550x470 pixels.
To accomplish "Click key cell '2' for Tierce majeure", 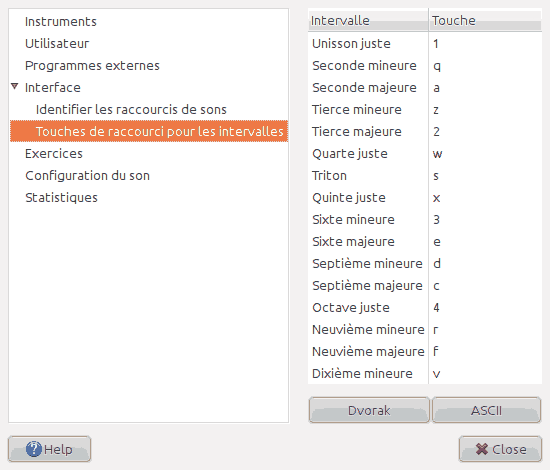I will [x=485, y=132].
